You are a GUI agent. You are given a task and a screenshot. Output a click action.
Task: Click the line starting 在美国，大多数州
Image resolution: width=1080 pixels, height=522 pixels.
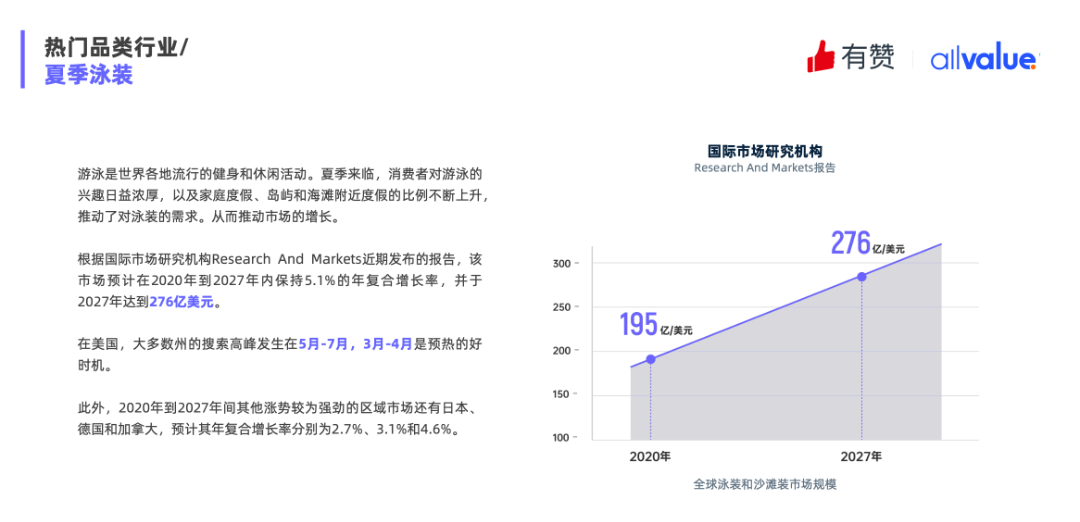(279, 344)
